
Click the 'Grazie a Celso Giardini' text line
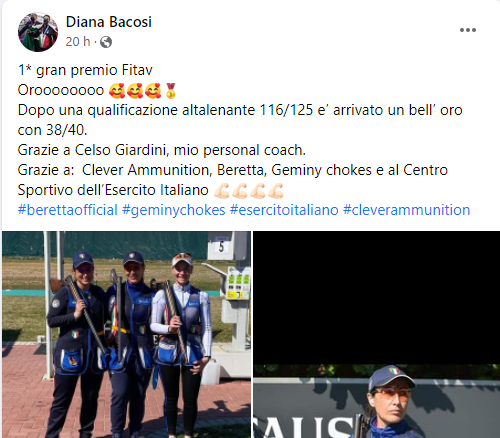point(162,150)
